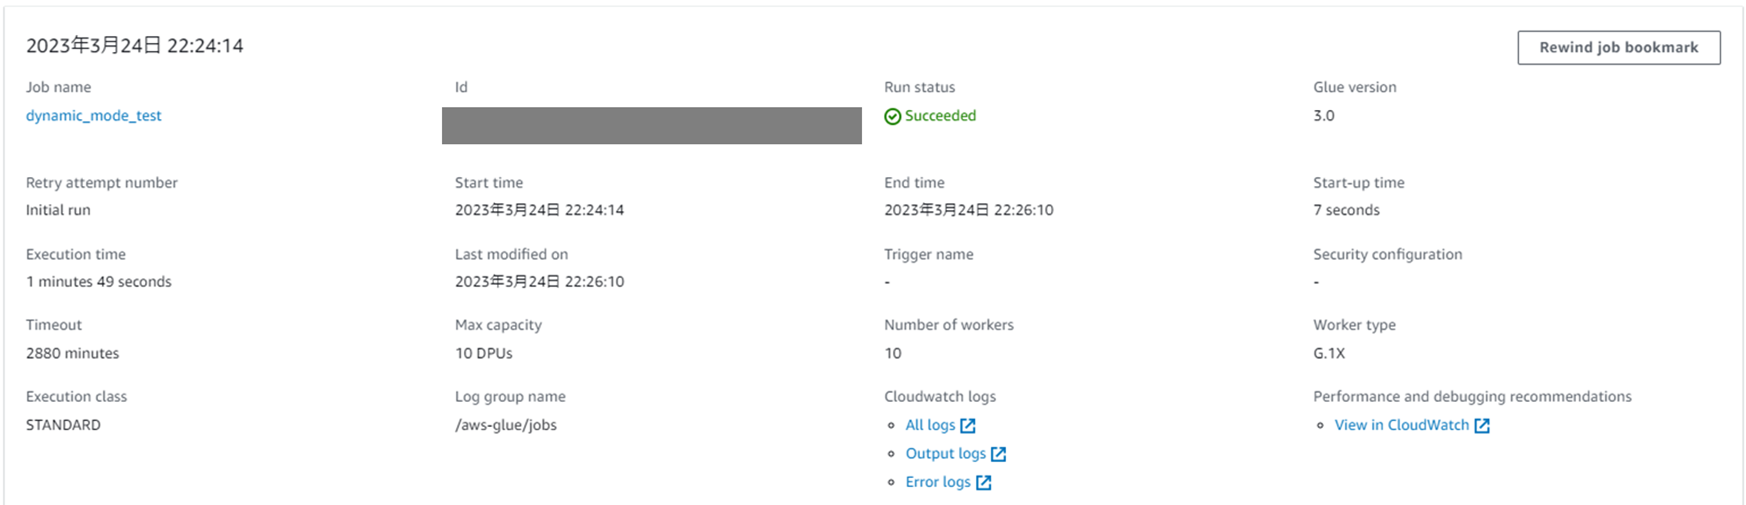1746x505 pixels.
Task: Click the /aws-glue/jobs log group name
Action: [506, 425]
